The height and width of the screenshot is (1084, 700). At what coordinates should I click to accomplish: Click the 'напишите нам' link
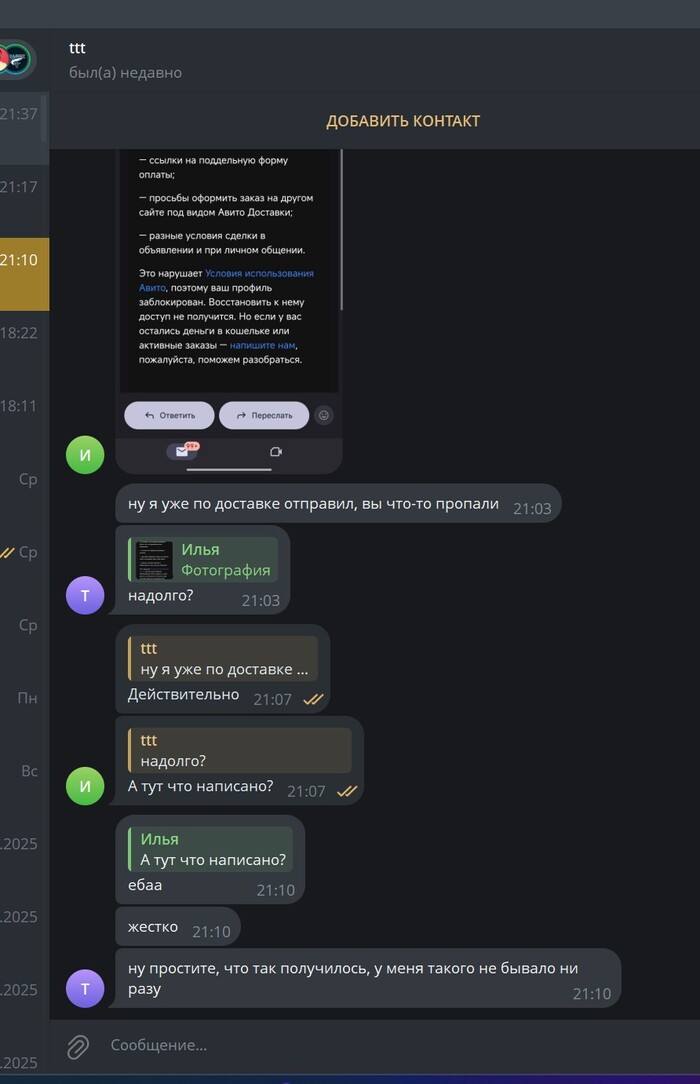262,345
